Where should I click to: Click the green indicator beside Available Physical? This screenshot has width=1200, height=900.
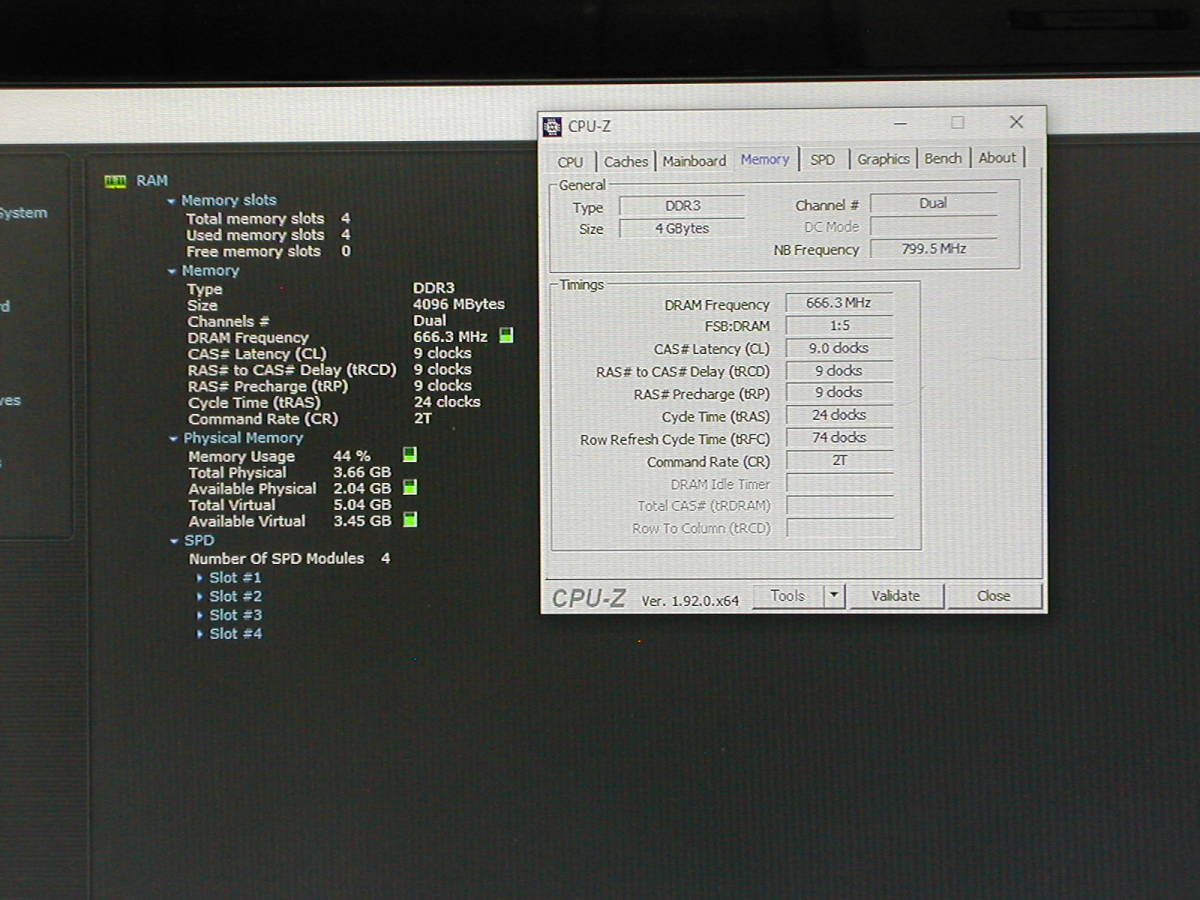pyautogui.click(x=410, y=487)
